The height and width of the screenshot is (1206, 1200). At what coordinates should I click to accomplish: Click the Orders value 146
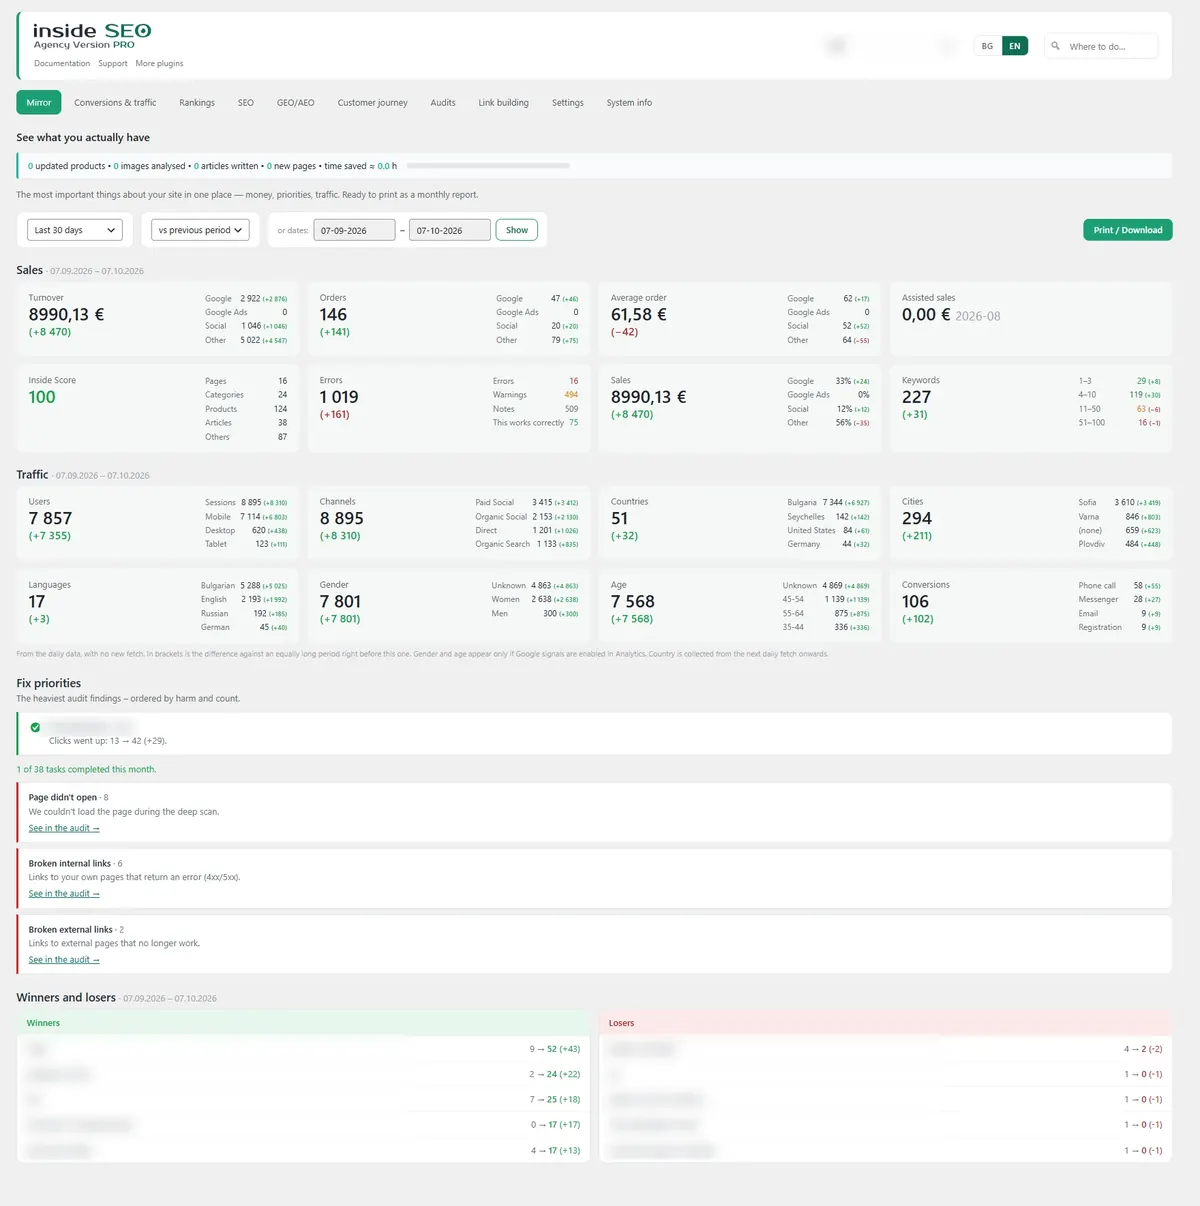pyautogui.click(x=333, y=314)
